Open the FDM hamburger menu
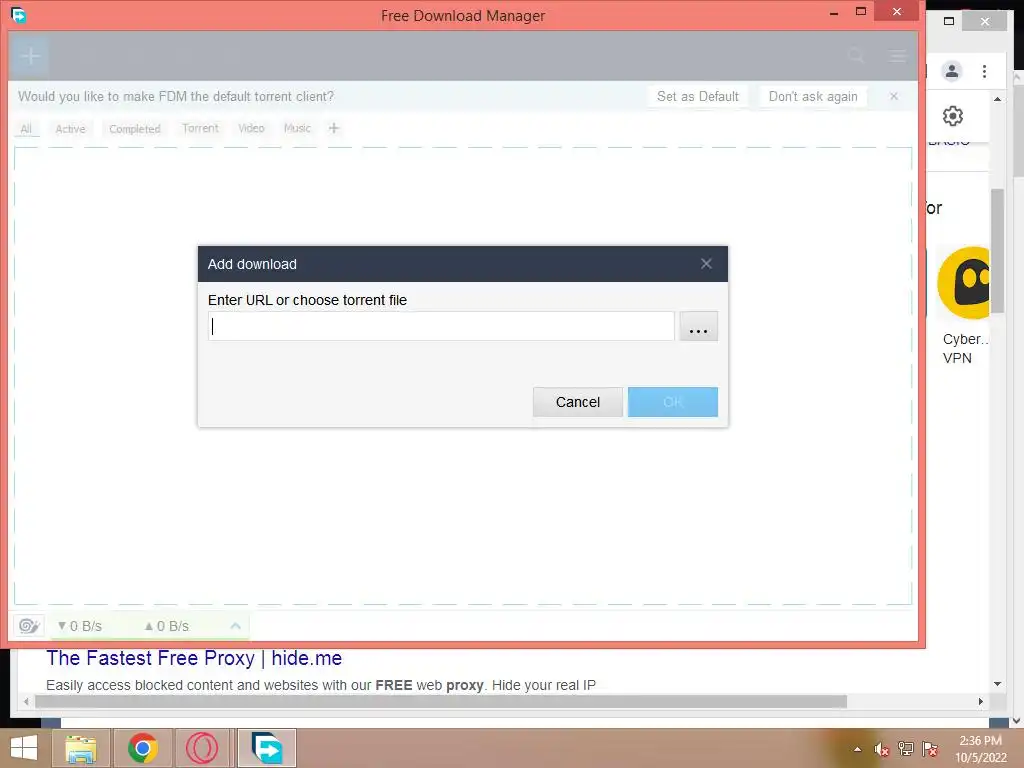 coord(898,56)
